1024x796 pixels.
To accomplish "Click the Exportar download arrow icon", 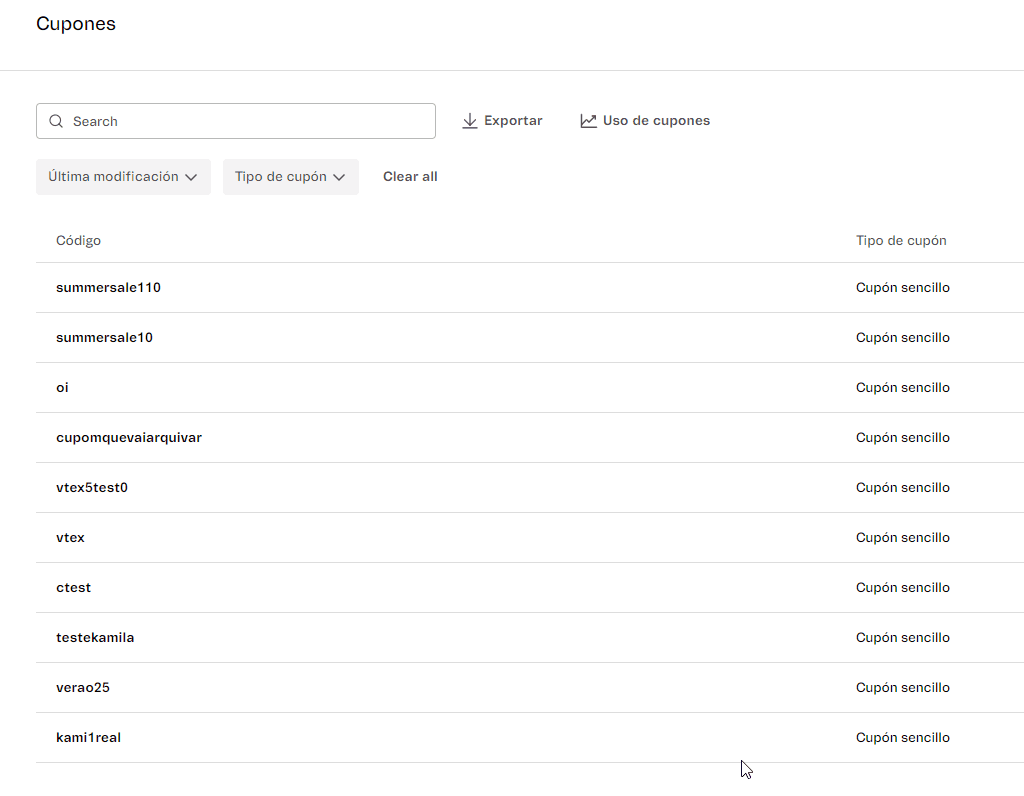I will [x=470, y=121].
